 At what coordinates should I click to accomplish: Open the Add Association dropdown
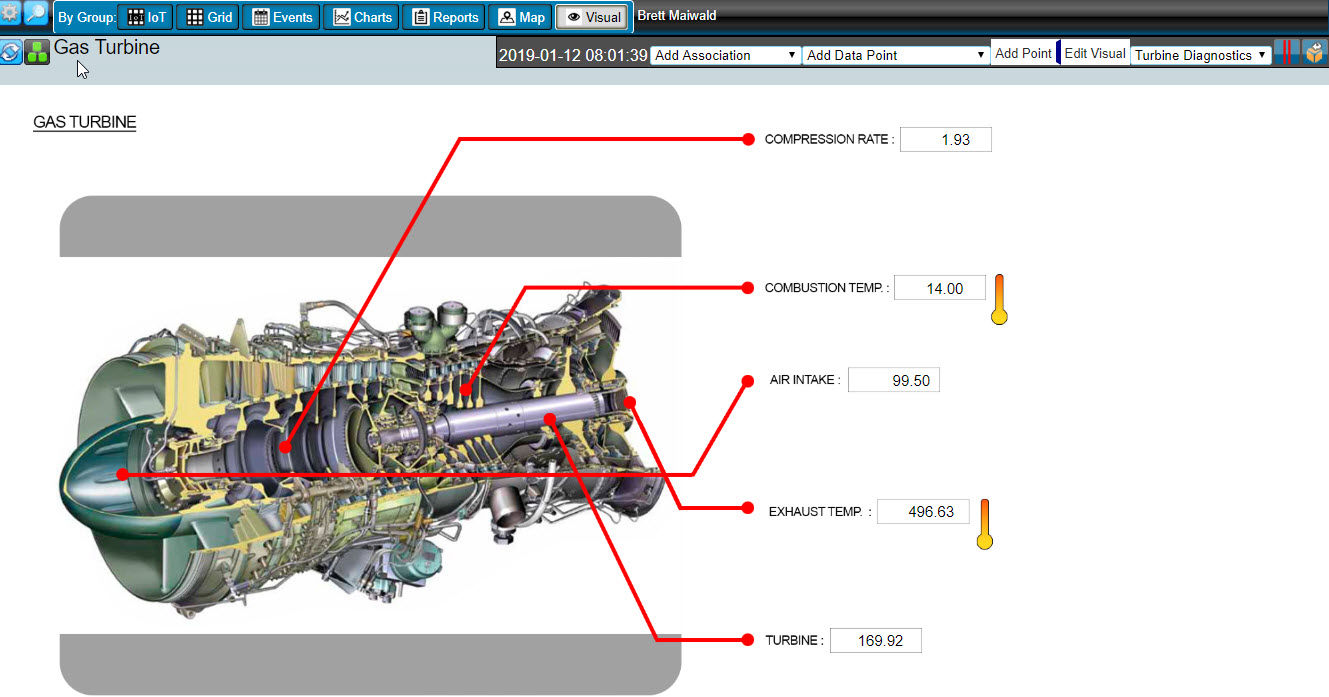[x=726, y=55]
